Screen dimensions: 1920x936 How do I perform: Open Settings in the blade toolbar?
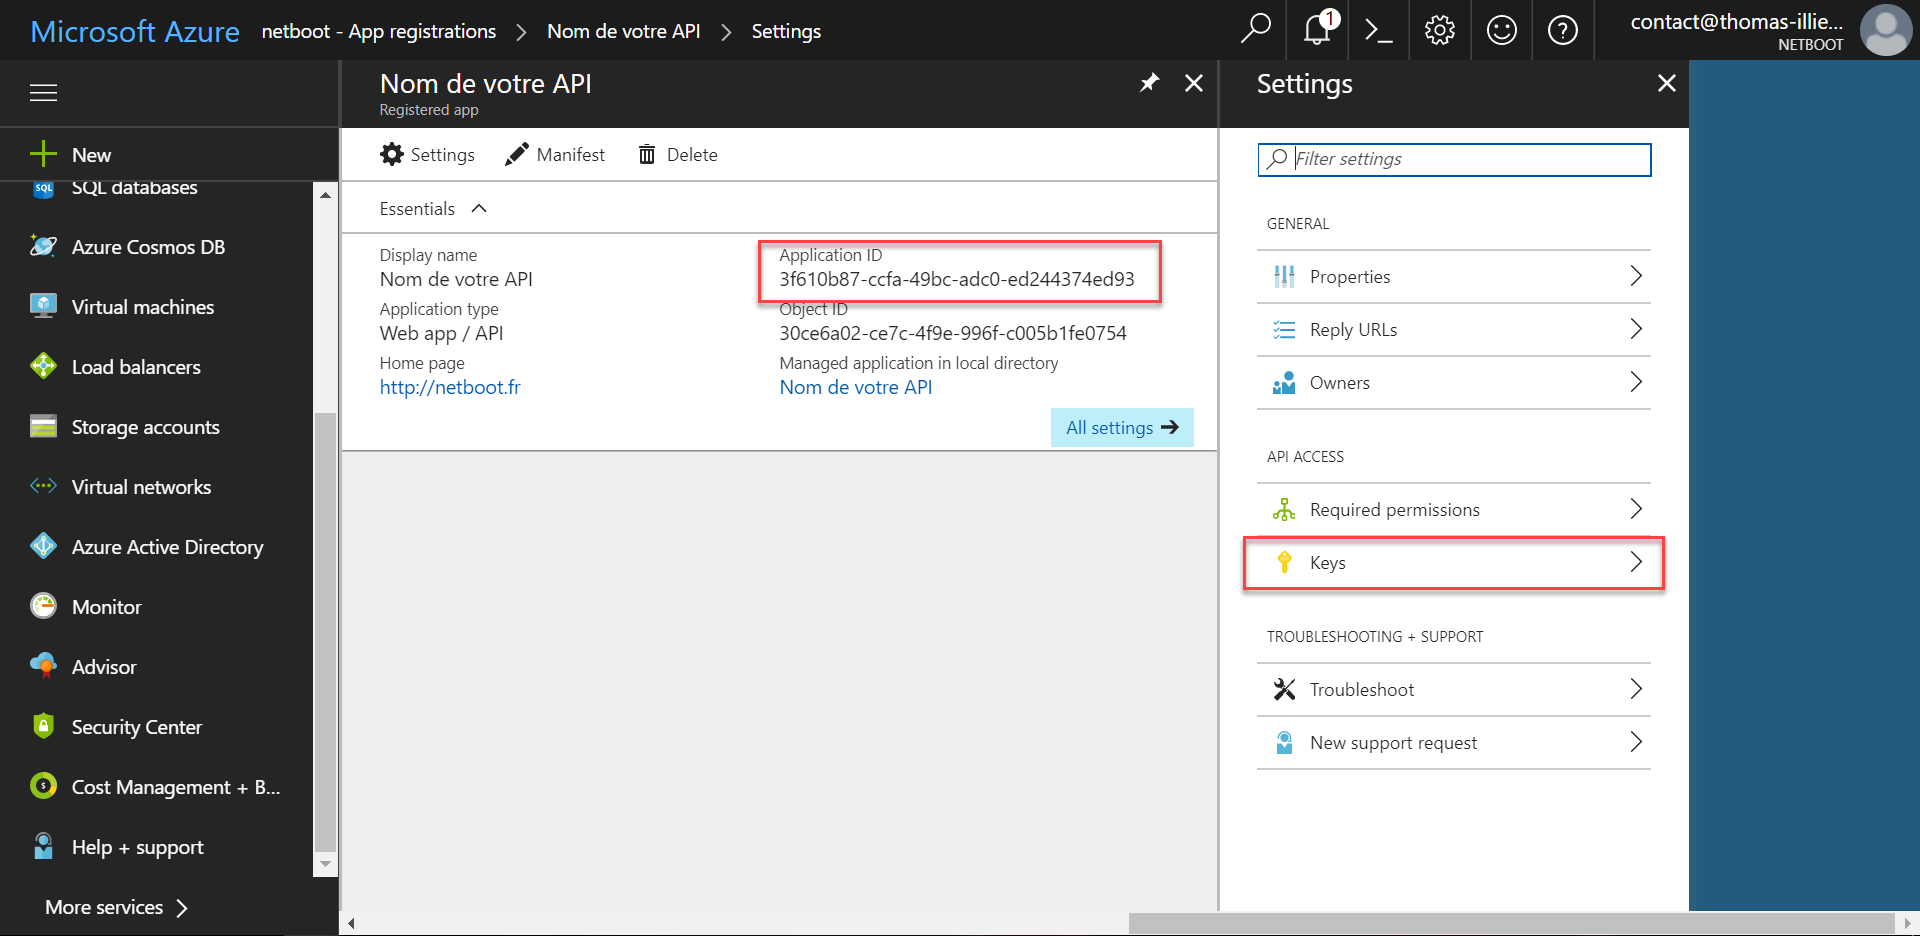click(428, 154)
